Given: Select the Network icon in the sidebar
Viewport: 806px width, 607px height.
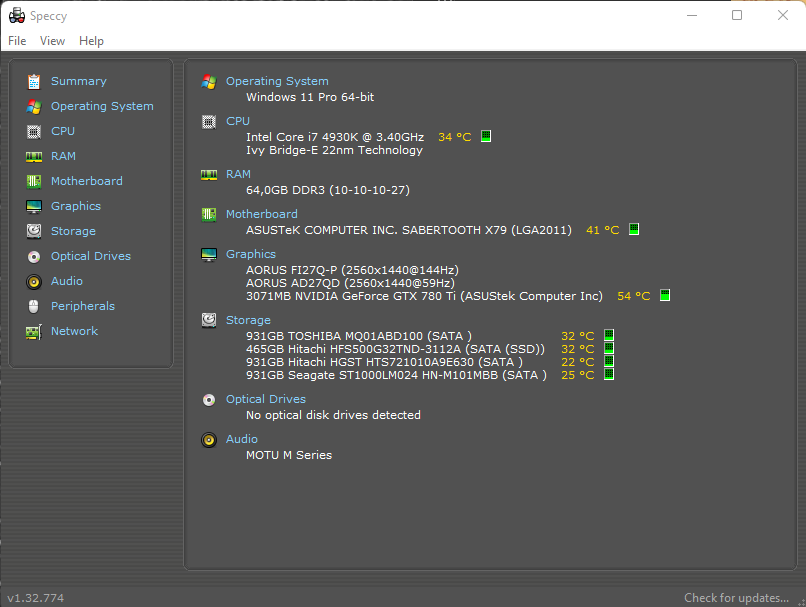Looking at the screenshot, I should tap(35, 331).
